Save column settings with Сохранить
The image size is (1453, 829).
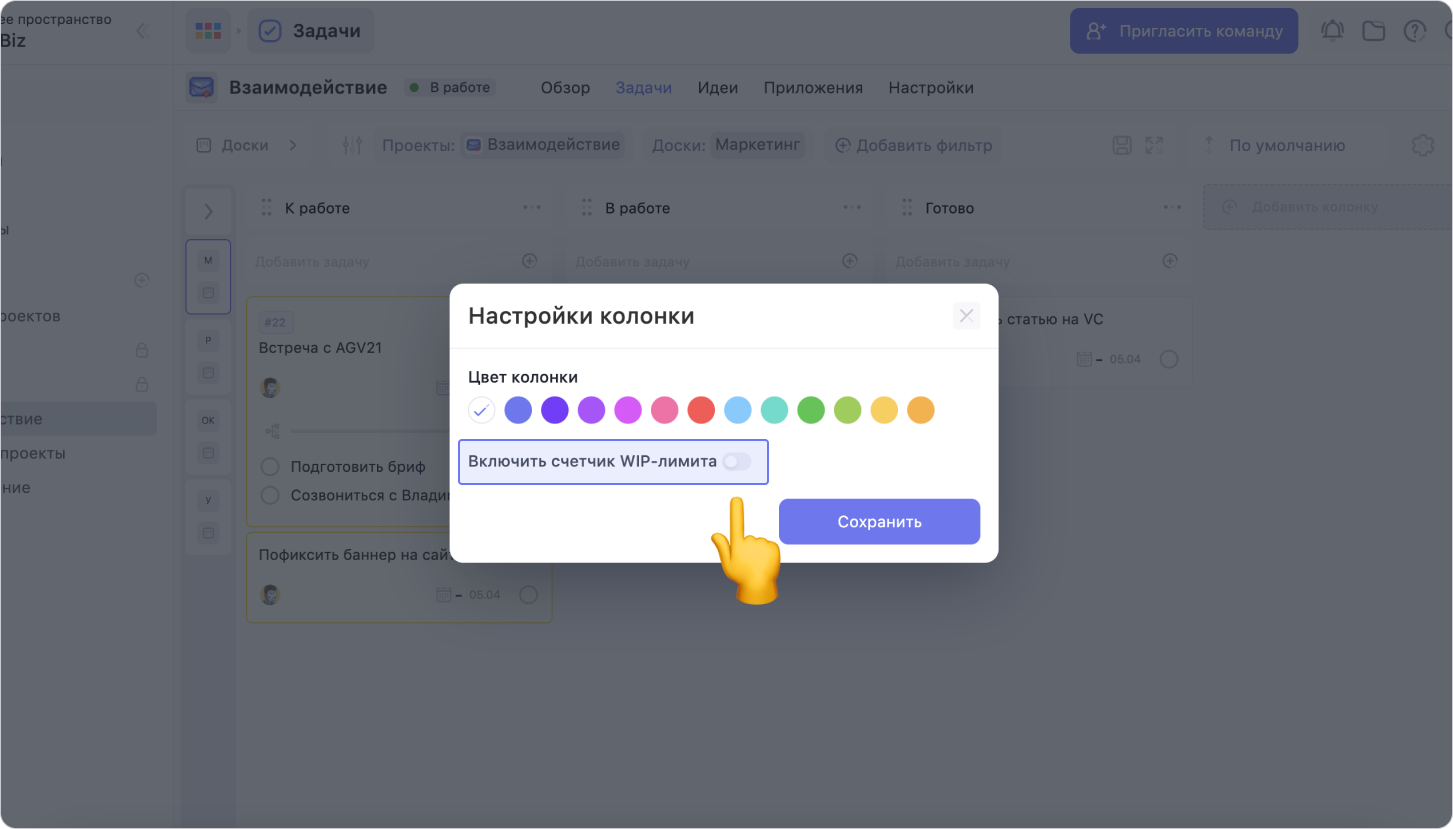(879, 522)
